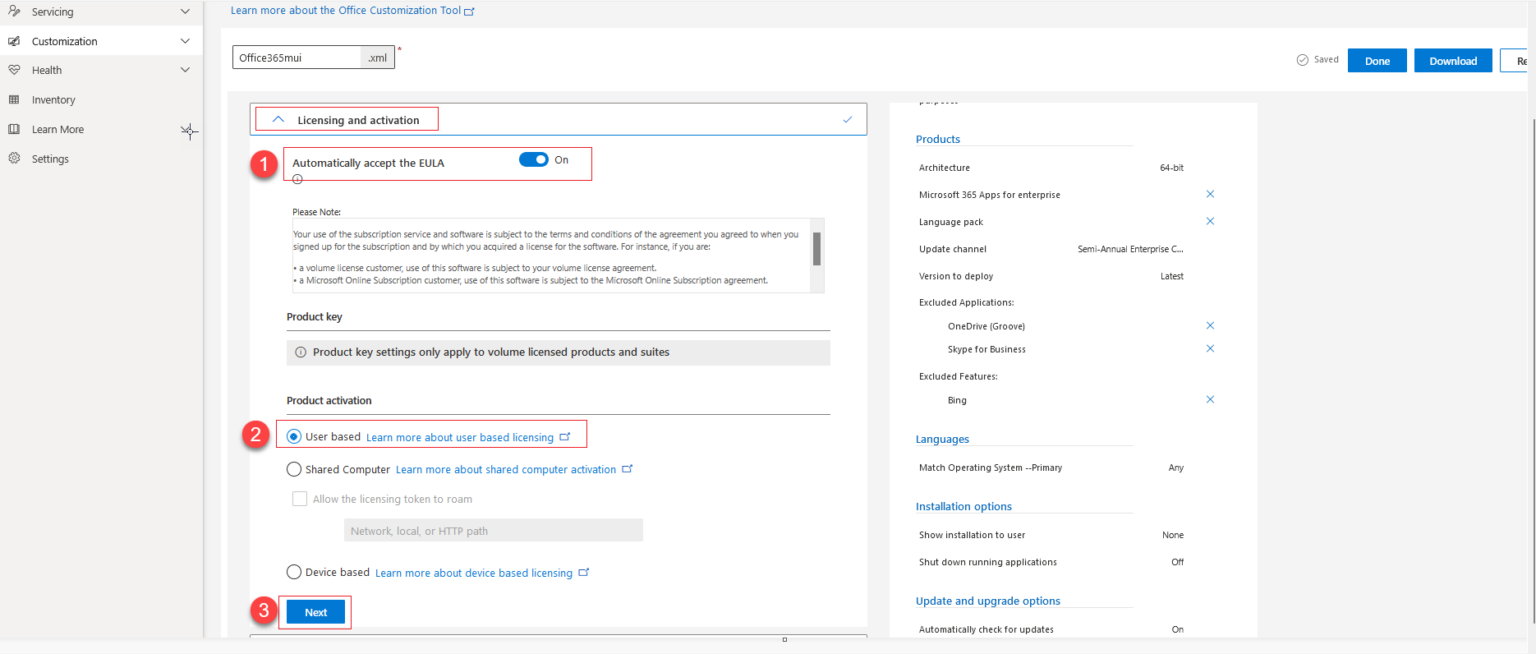Screen dimensions: 1536x654
Task: Remove Bing from Excluded Features via X
Action: click(x=1210, y=399)
